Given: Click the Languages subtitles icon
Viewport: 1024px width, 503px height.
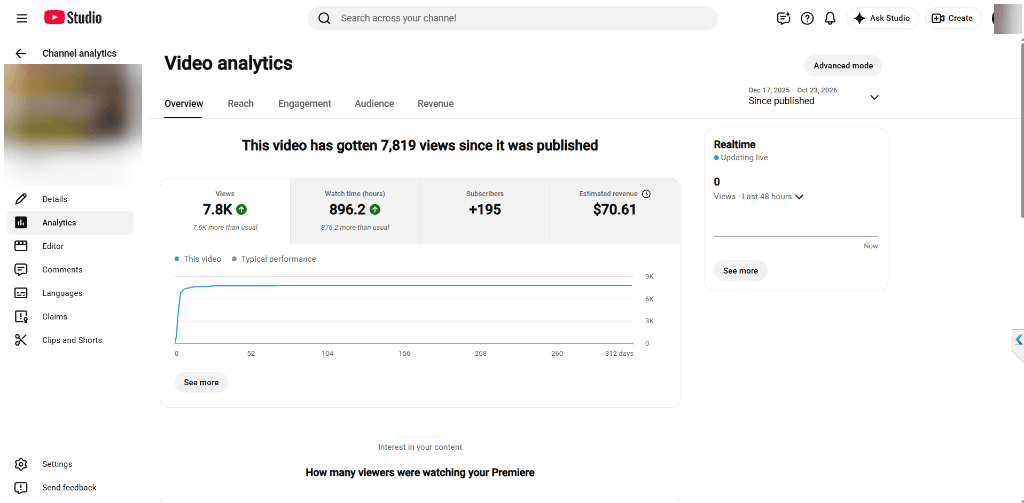Looking at the screenshot, I should (21, 293).
